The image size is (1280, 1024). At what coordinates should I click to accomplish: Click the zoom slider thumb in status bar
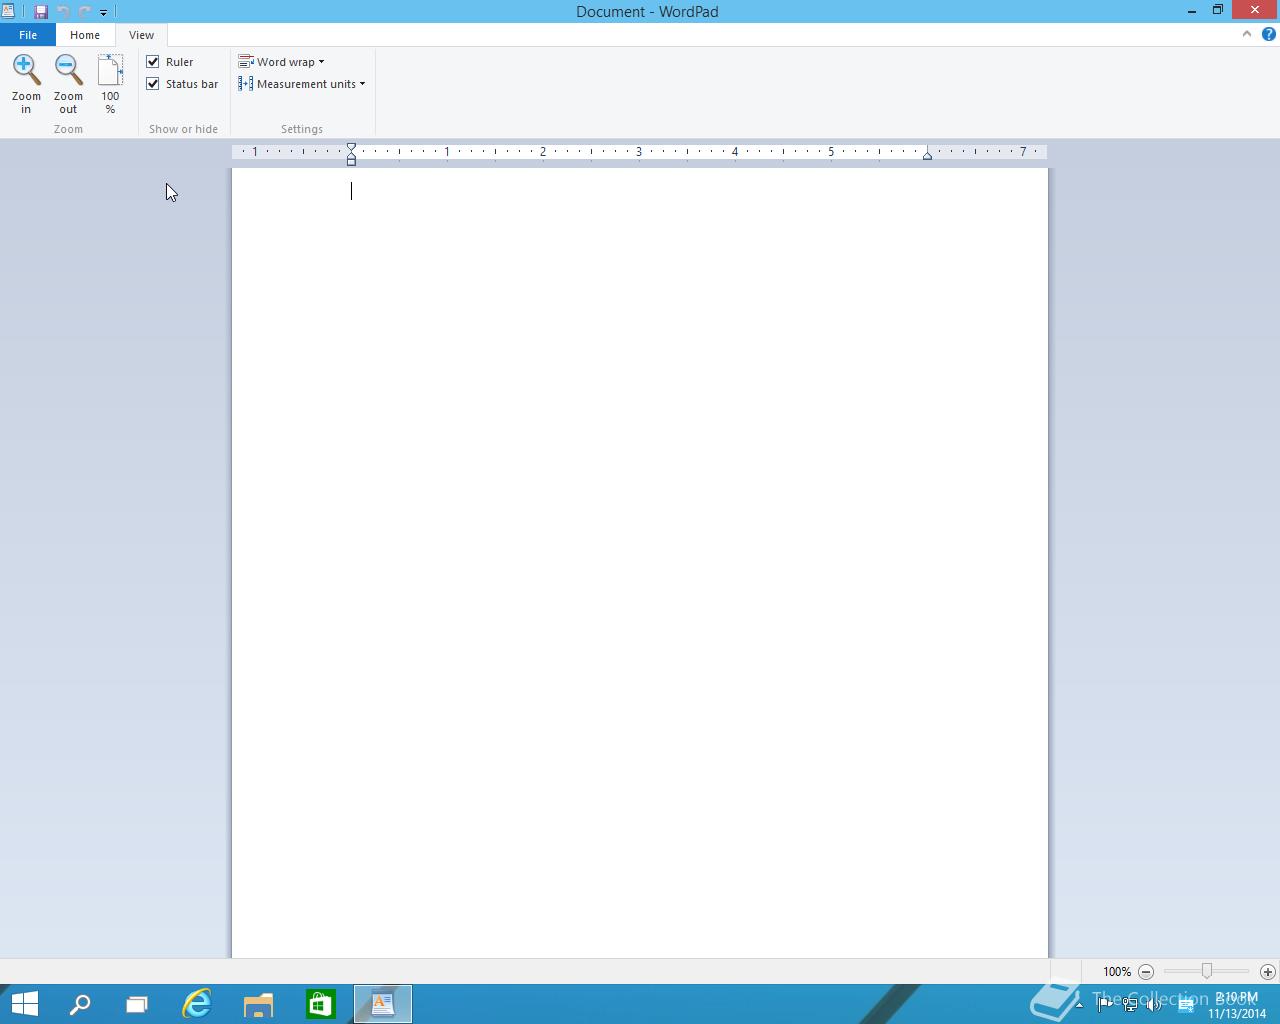tap(1207, 971)
